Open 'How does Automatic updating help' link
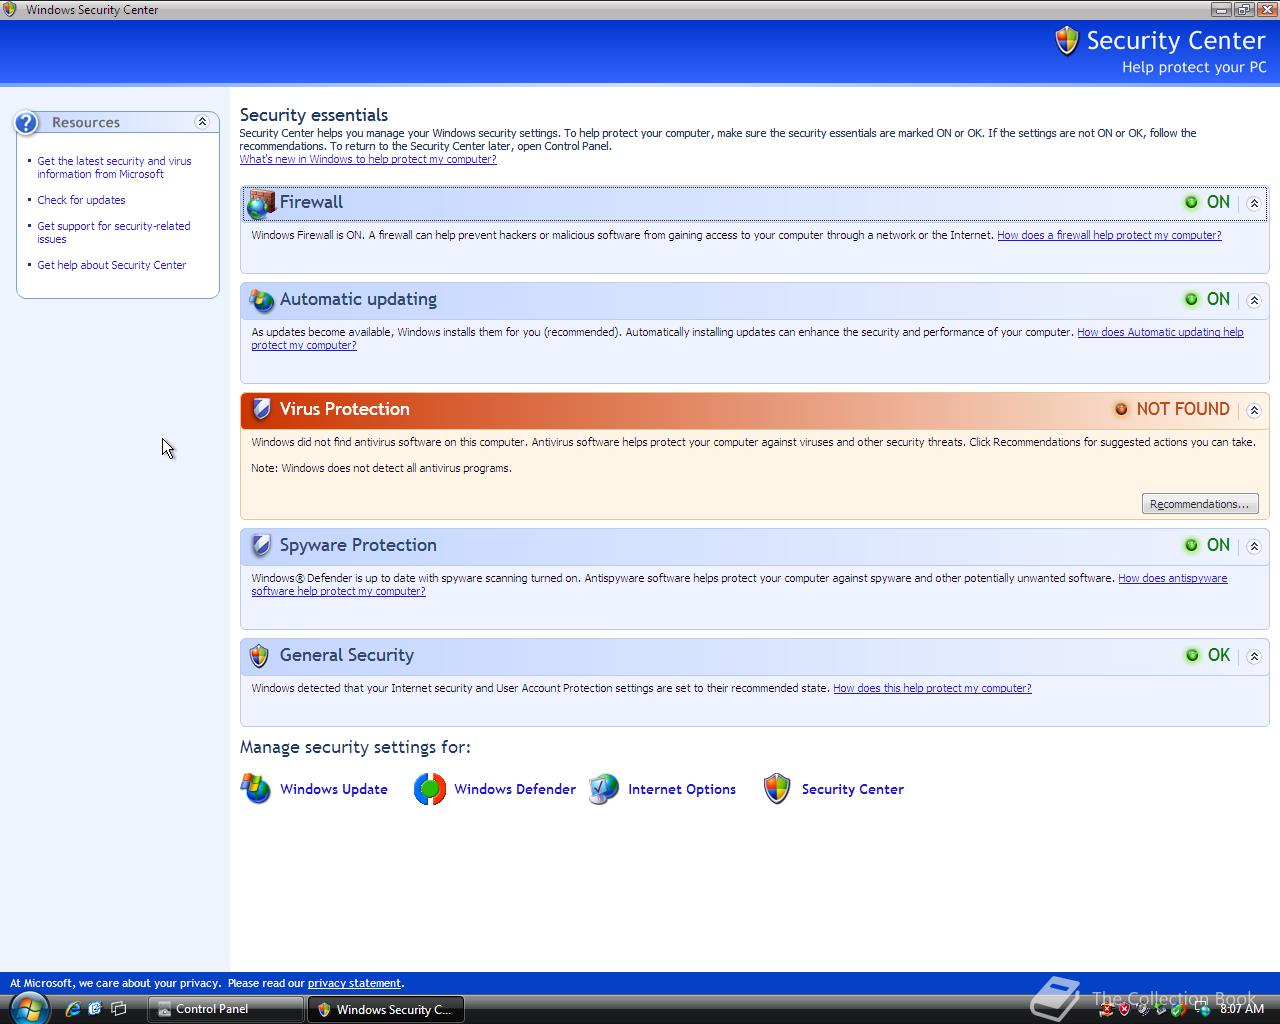The height and width of the screenshot is (1024, 1280). tap(1160, 332)
